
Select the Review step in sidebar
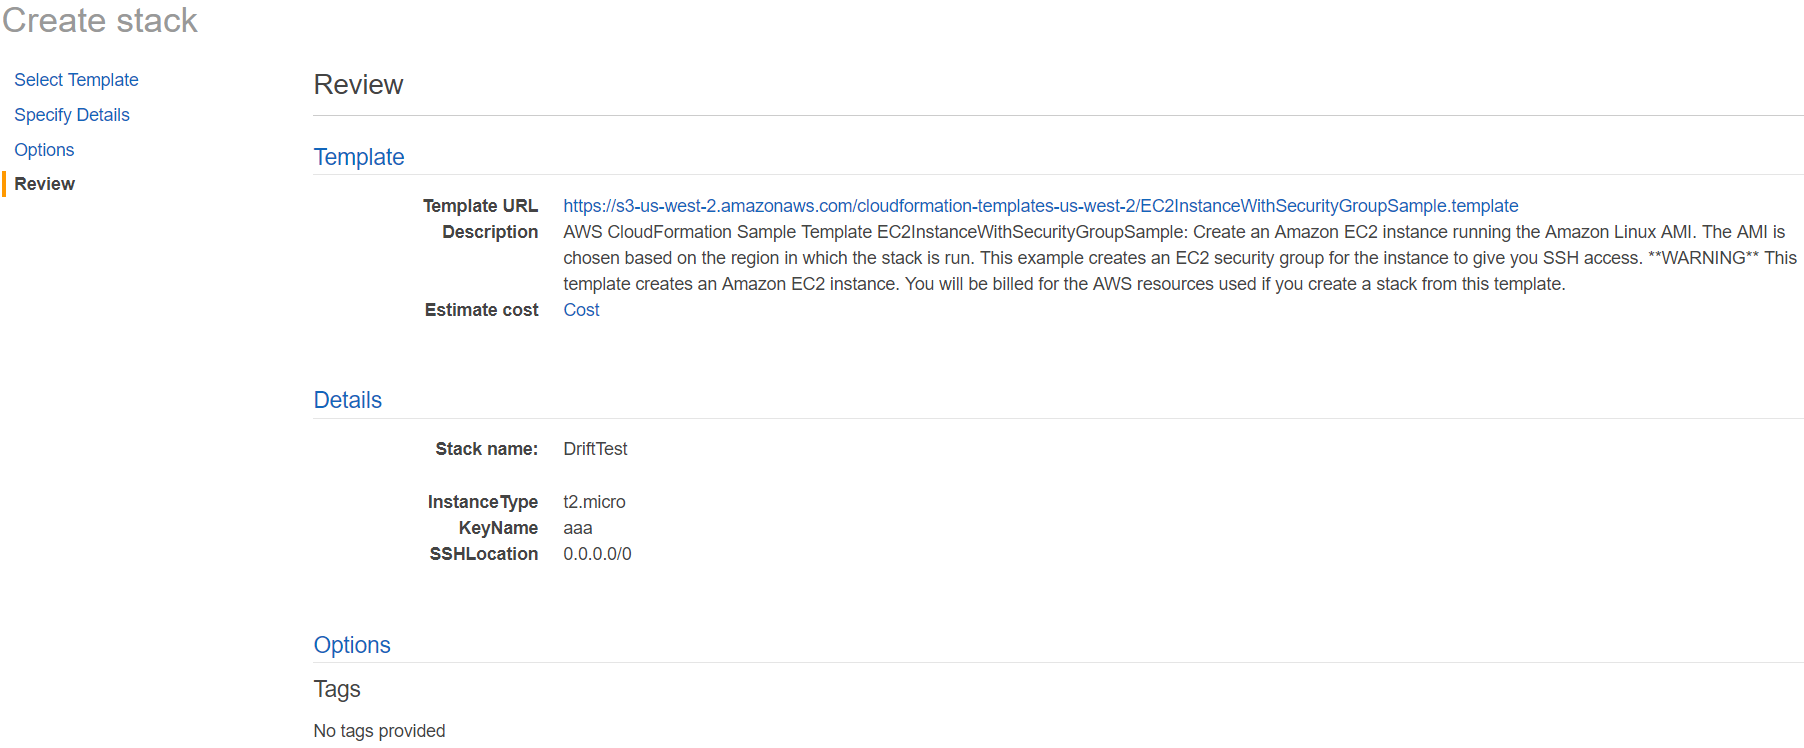pos(45,184)
